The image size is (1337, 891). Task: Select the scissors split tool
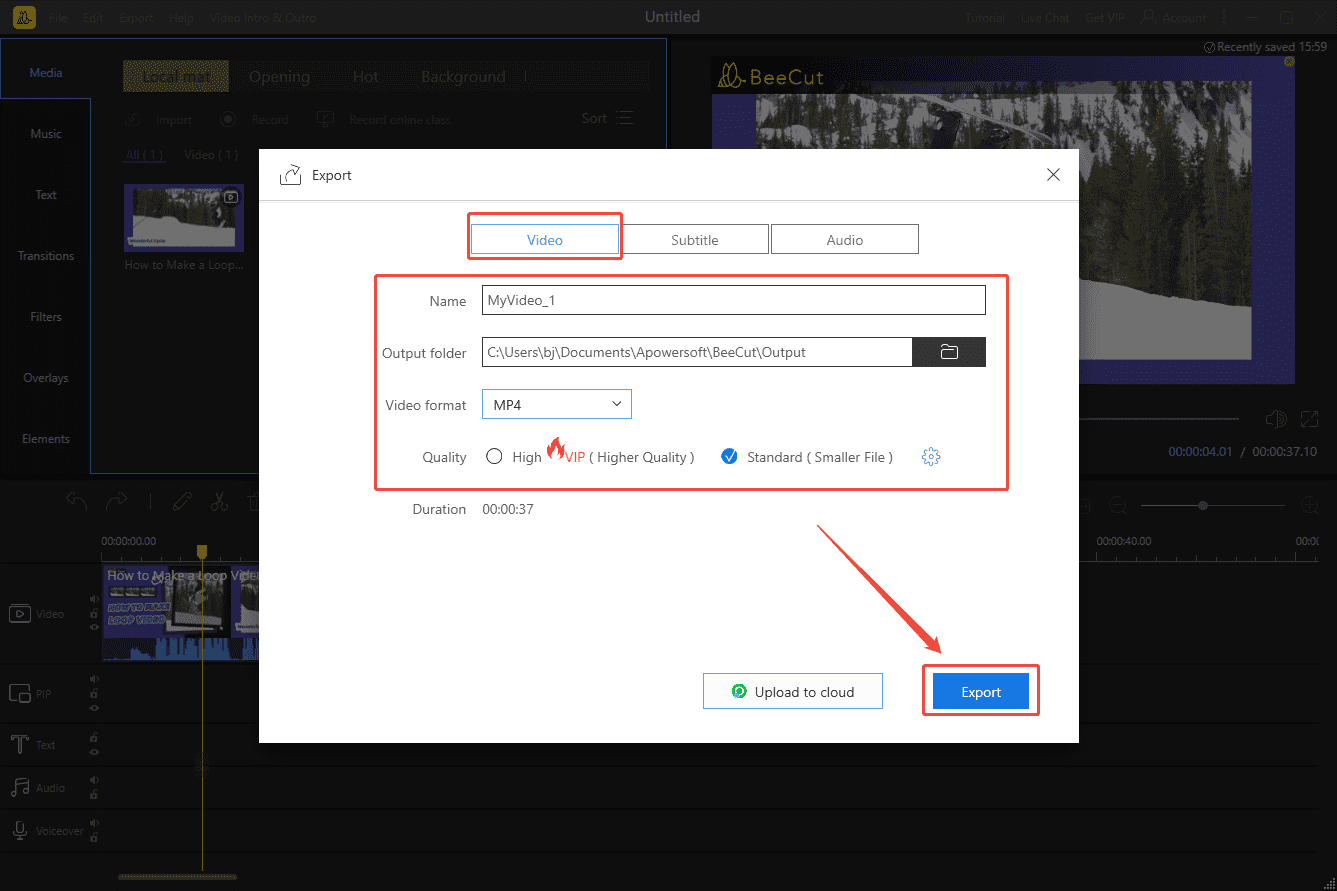tap(219, 501)
